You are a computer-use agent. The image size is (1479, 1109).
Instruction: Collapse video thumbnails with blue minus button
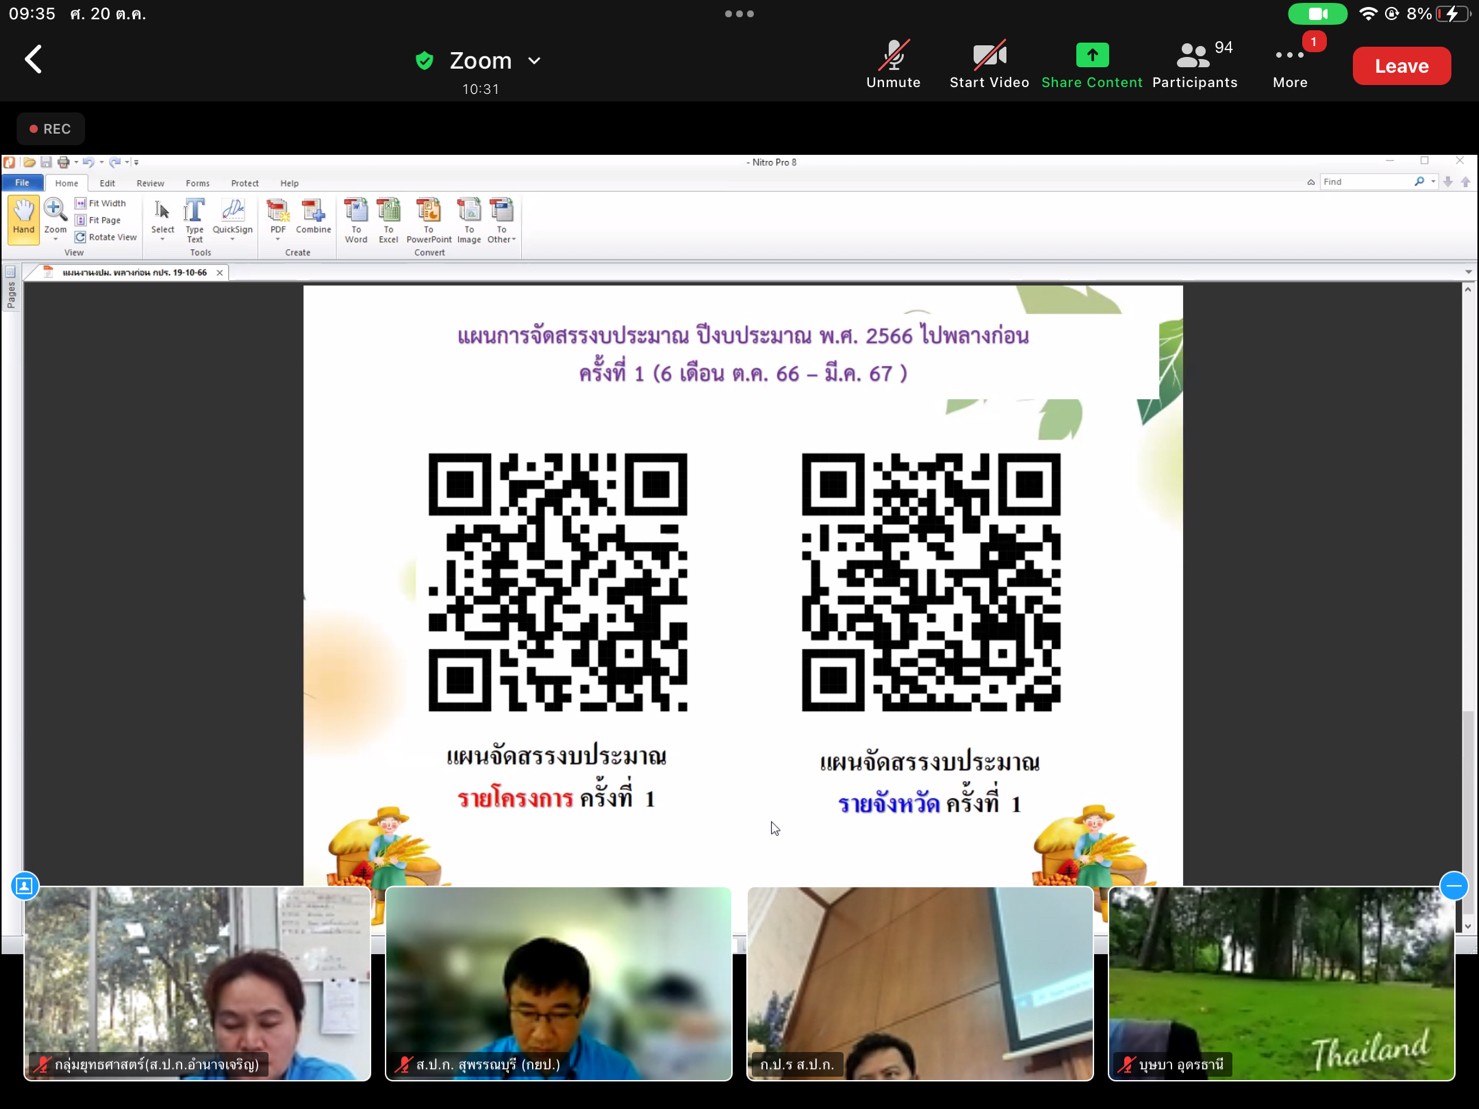point(1454,885)
